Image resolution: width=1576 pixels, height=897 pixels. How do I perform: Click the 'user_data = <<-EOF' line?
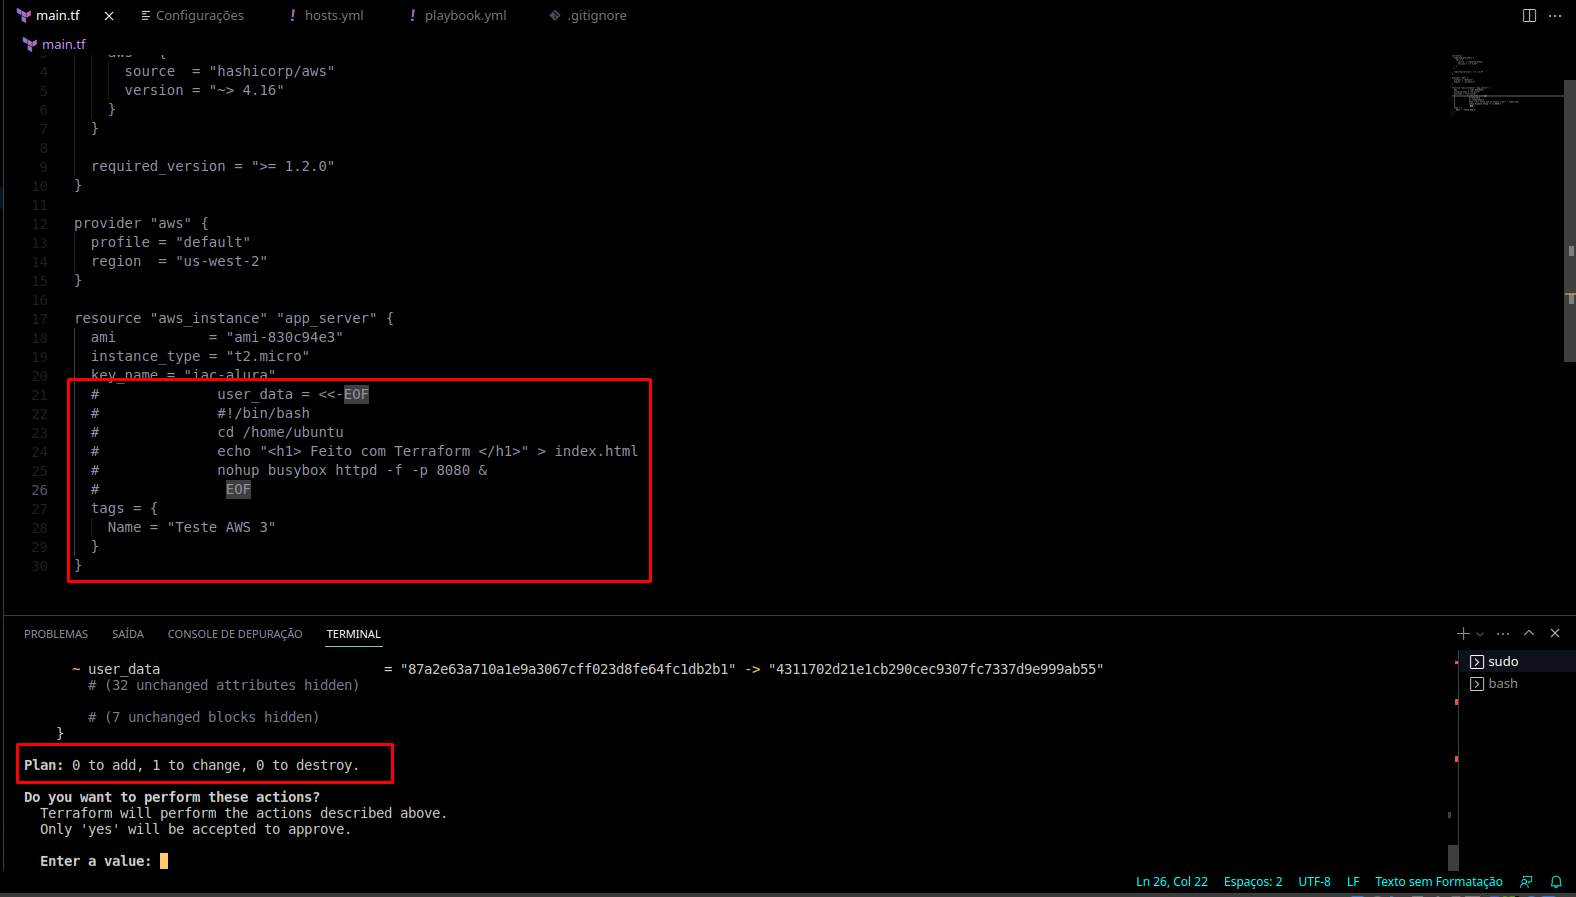click(x=293, y=395)
